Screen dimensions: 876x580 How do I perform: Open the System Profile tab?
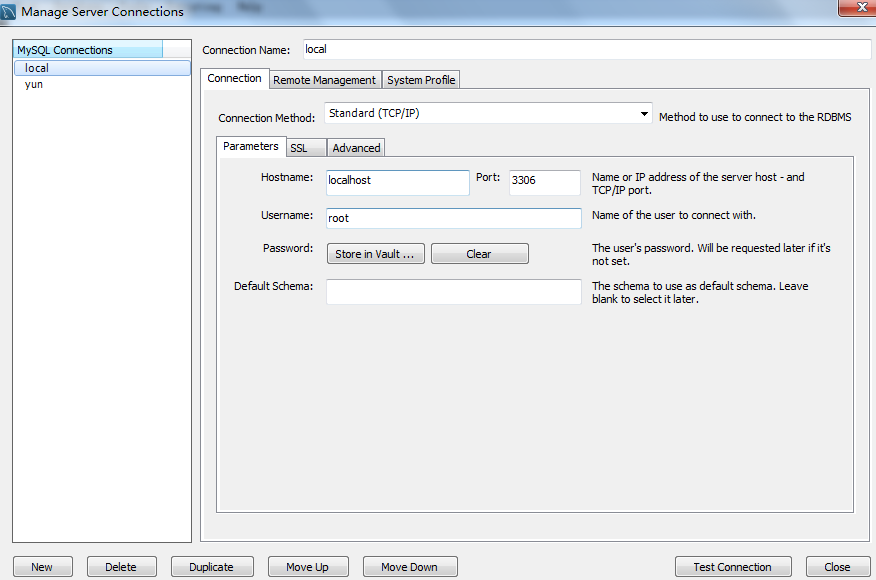[x=421, y=80]
